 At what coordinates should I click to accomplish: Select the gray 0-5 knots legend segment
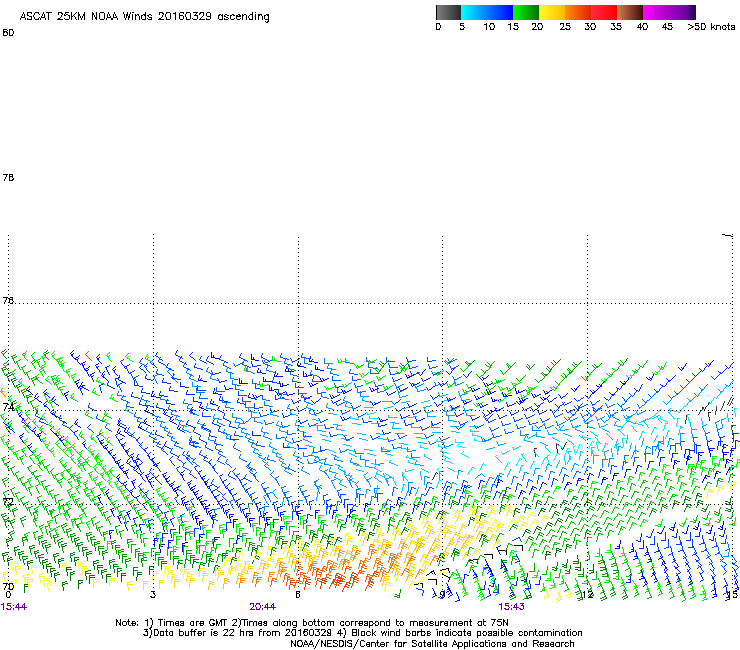point(448,12)
